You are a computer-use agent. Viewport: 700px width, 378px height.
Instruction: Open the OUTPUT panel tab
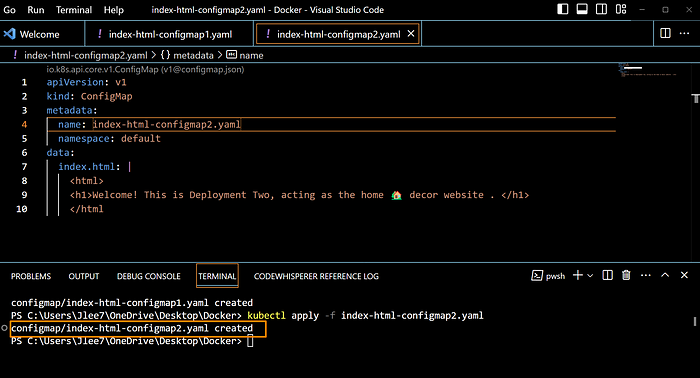(83, 276)
